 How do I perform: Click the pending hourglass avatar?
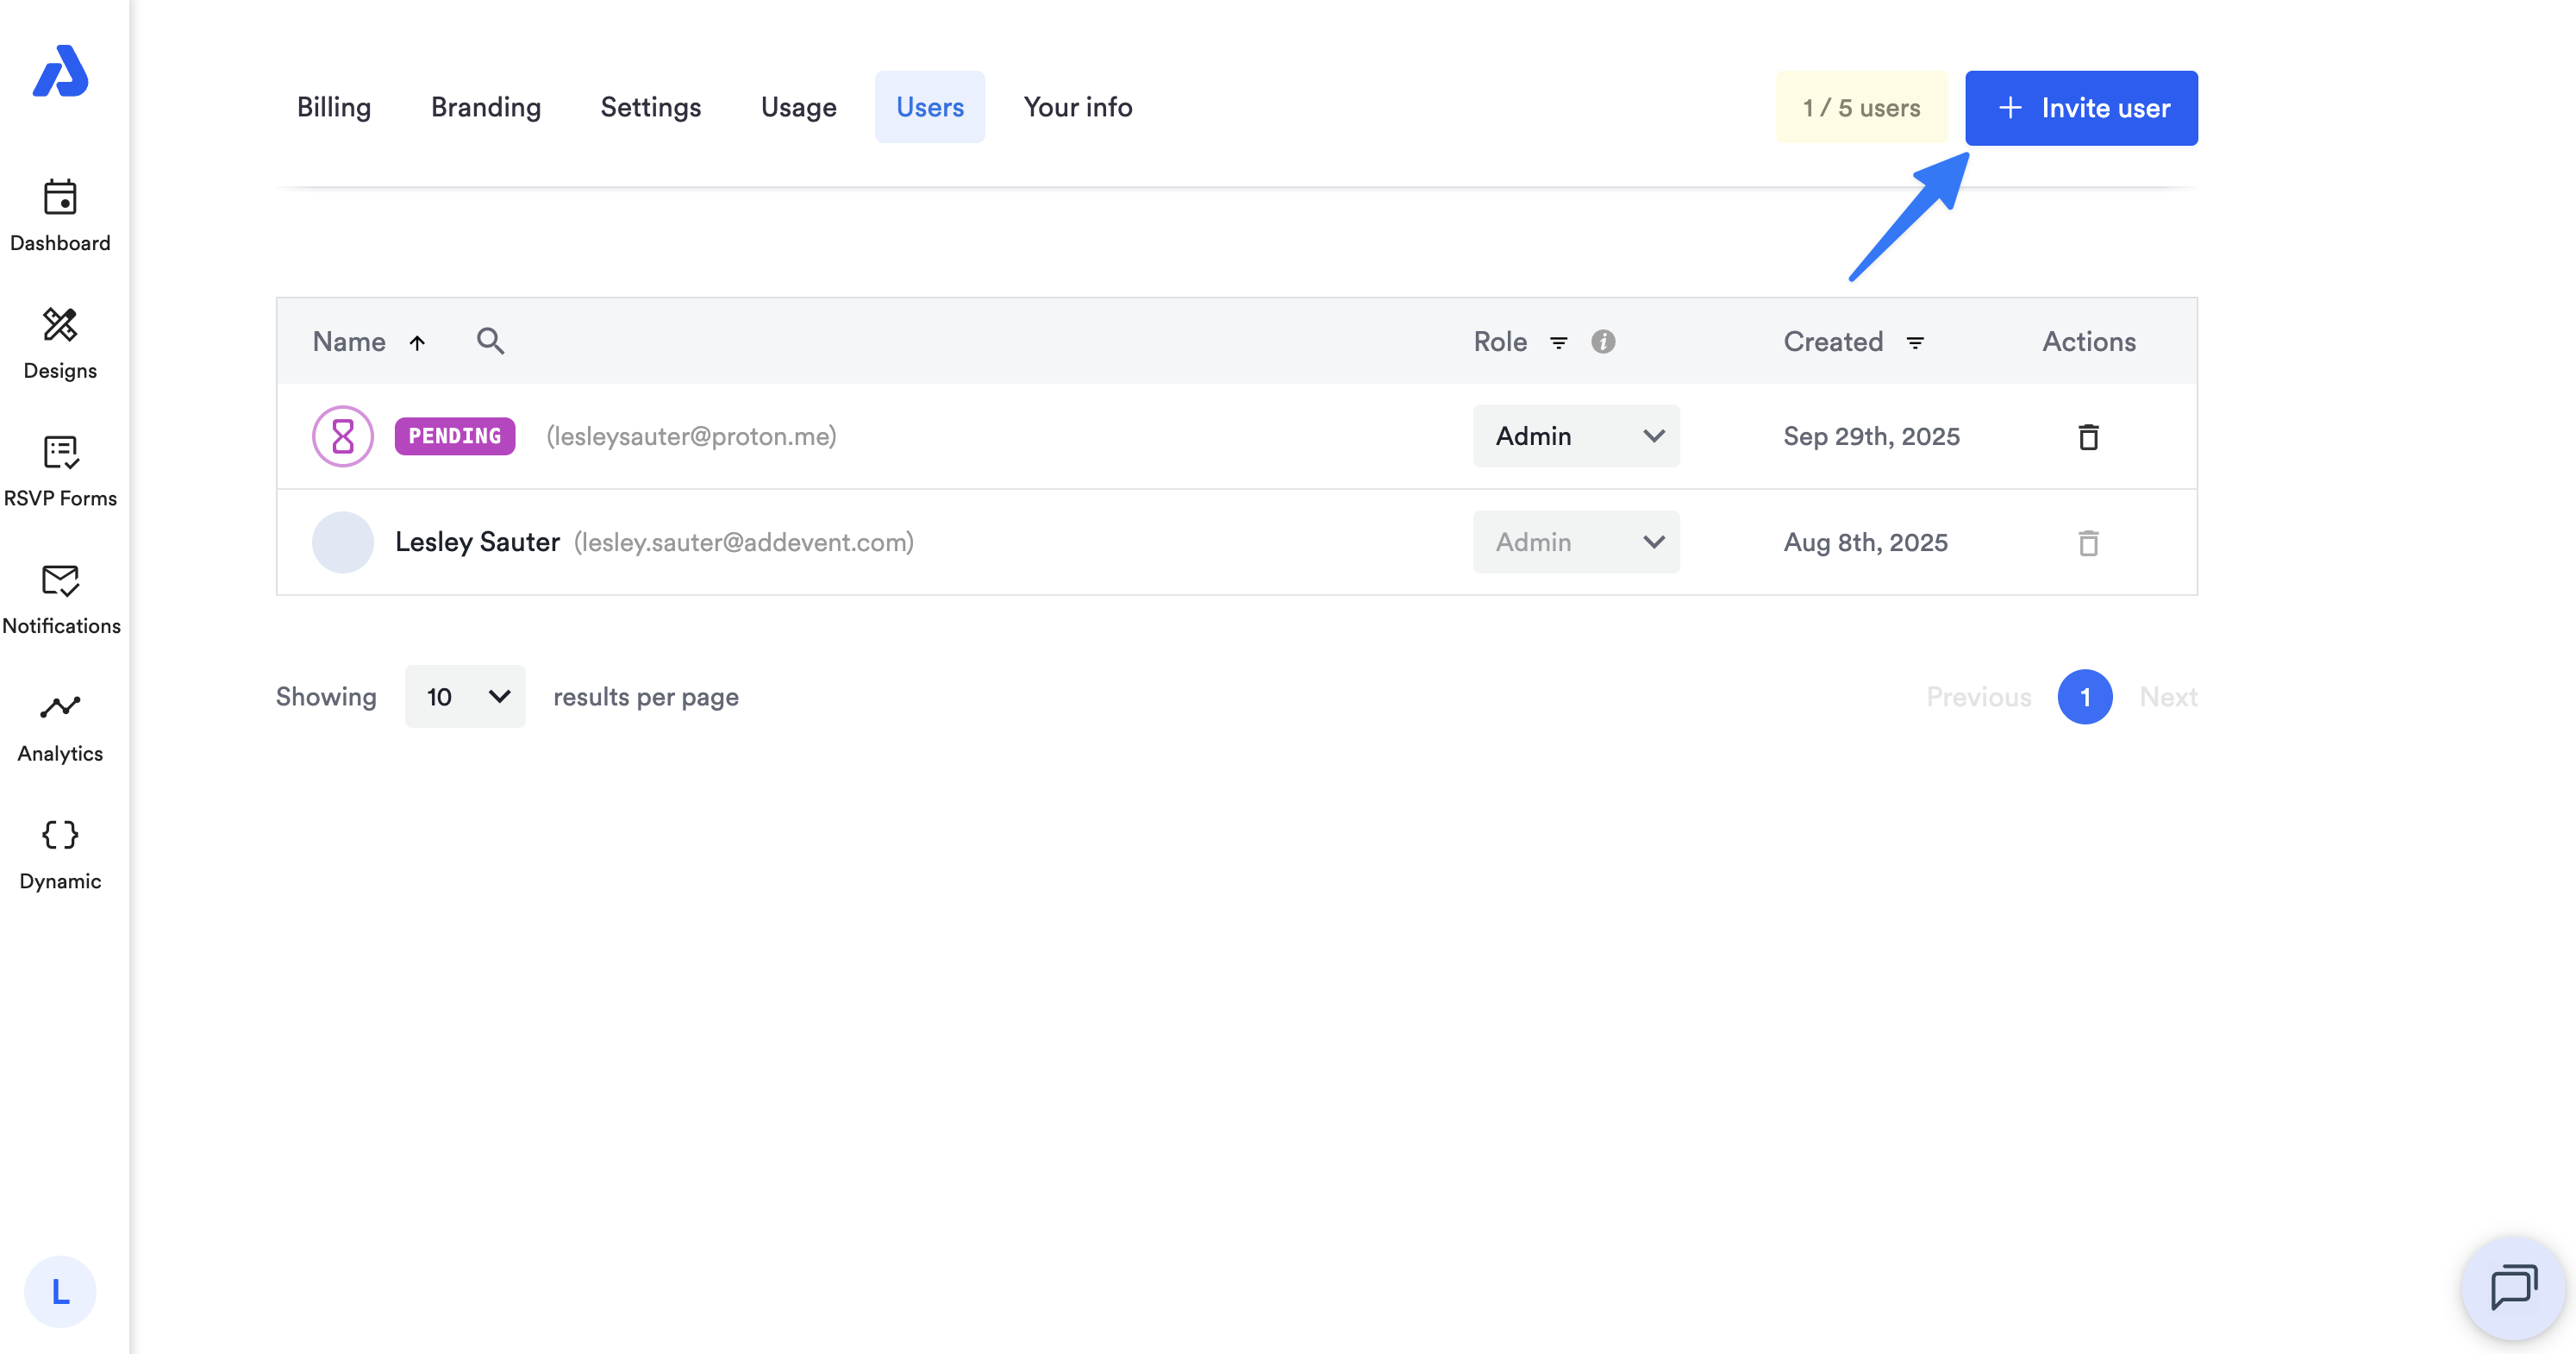[343, 436]
